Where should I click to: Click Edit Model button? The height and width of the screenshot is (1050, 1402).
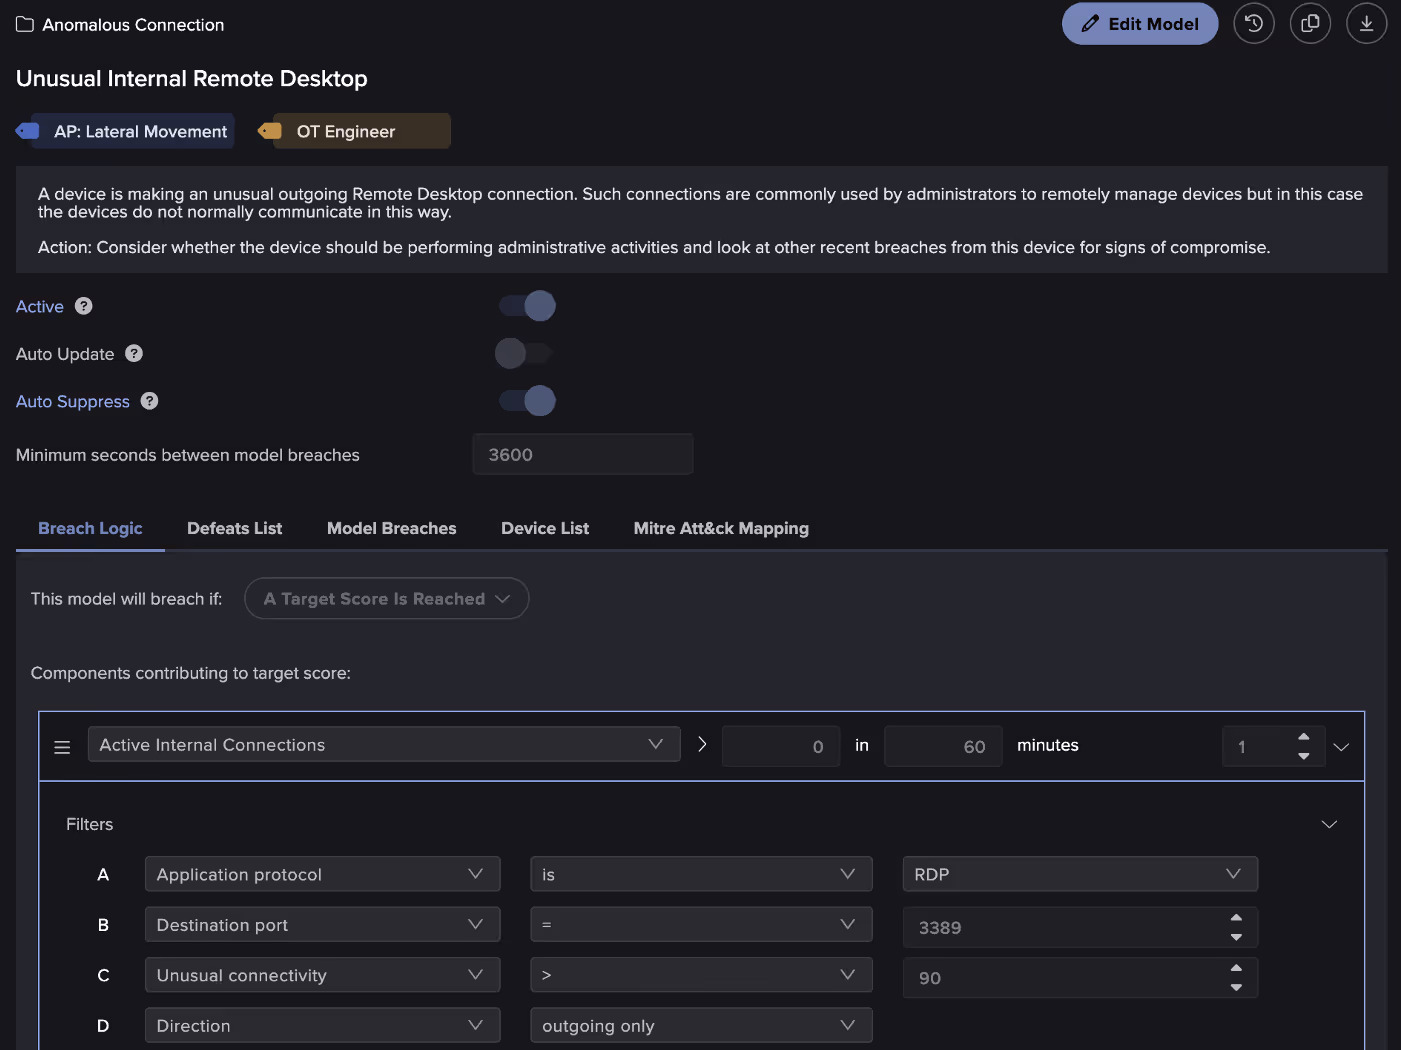(x=1140, y=24)
